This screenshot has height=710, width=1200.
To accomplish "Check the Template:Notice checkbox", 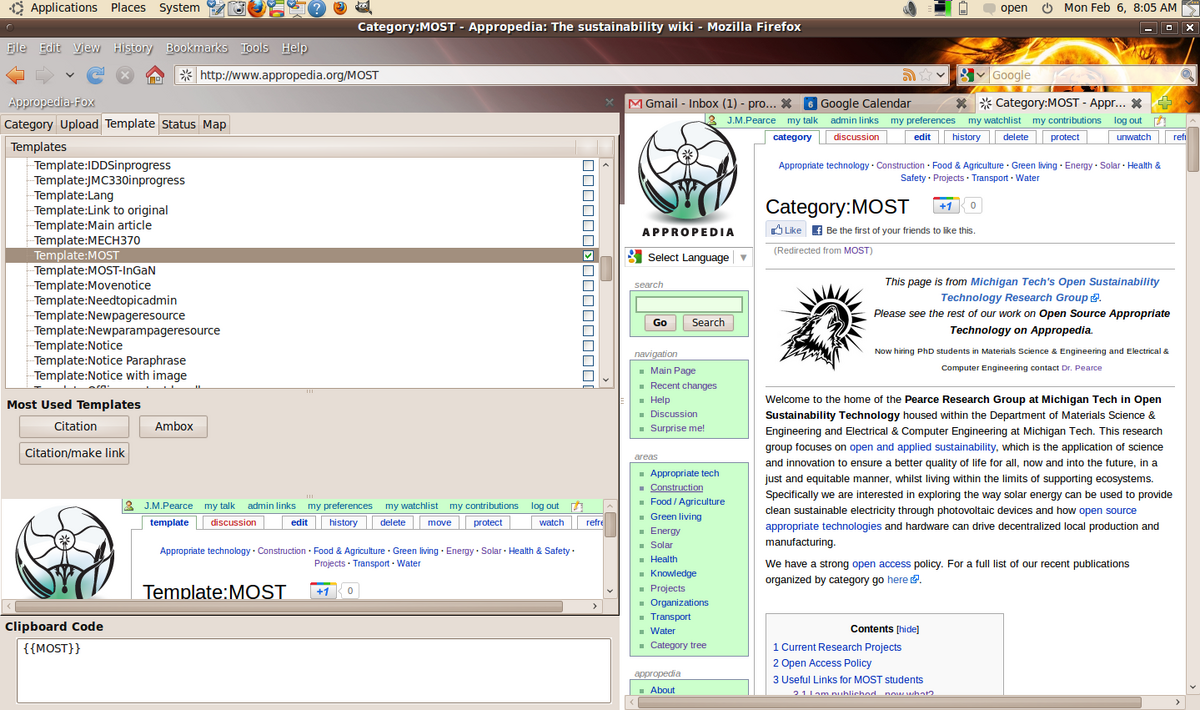I will click(x=588, y=346).
